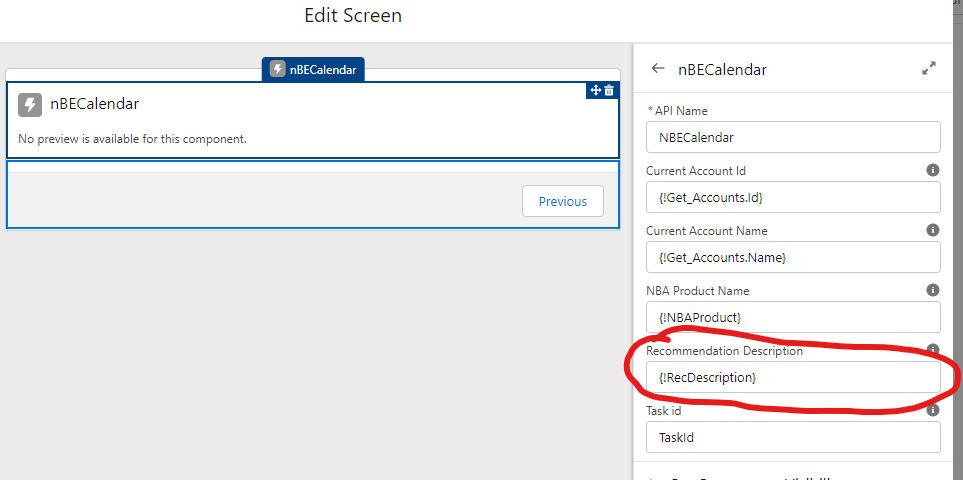The height and width of the screenshot is (480, 963).
Task: Click the info icon for Current Account Id
Action: click(932, 171)
